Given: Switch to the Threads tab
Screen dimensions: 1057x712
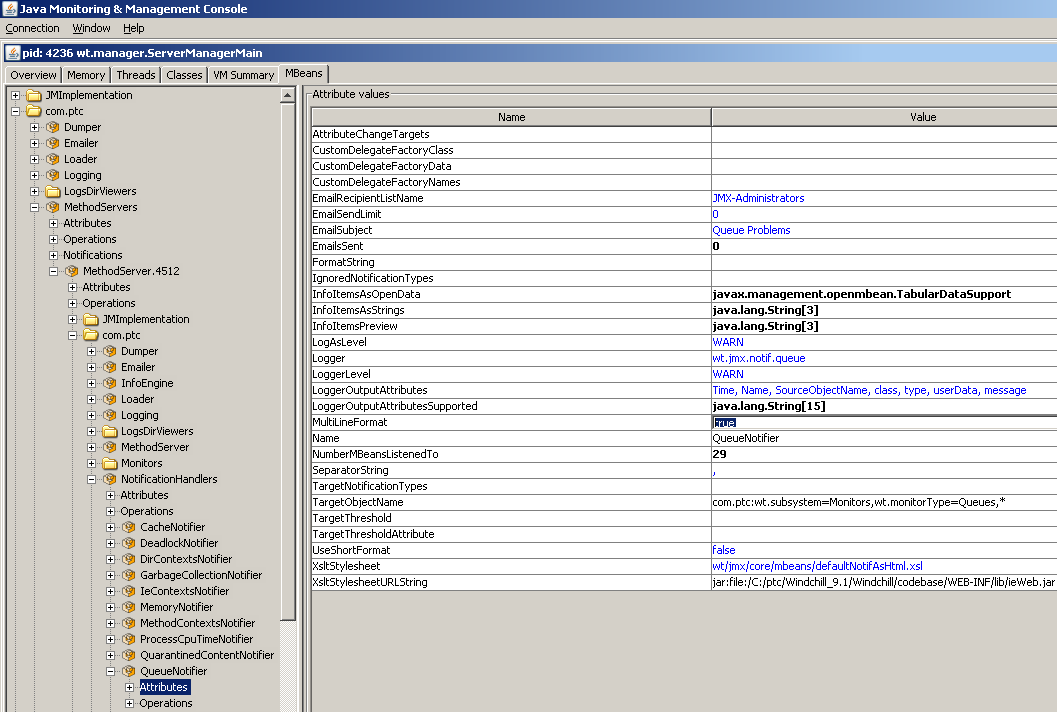Looking at the screenshot, I should point(135,75).
